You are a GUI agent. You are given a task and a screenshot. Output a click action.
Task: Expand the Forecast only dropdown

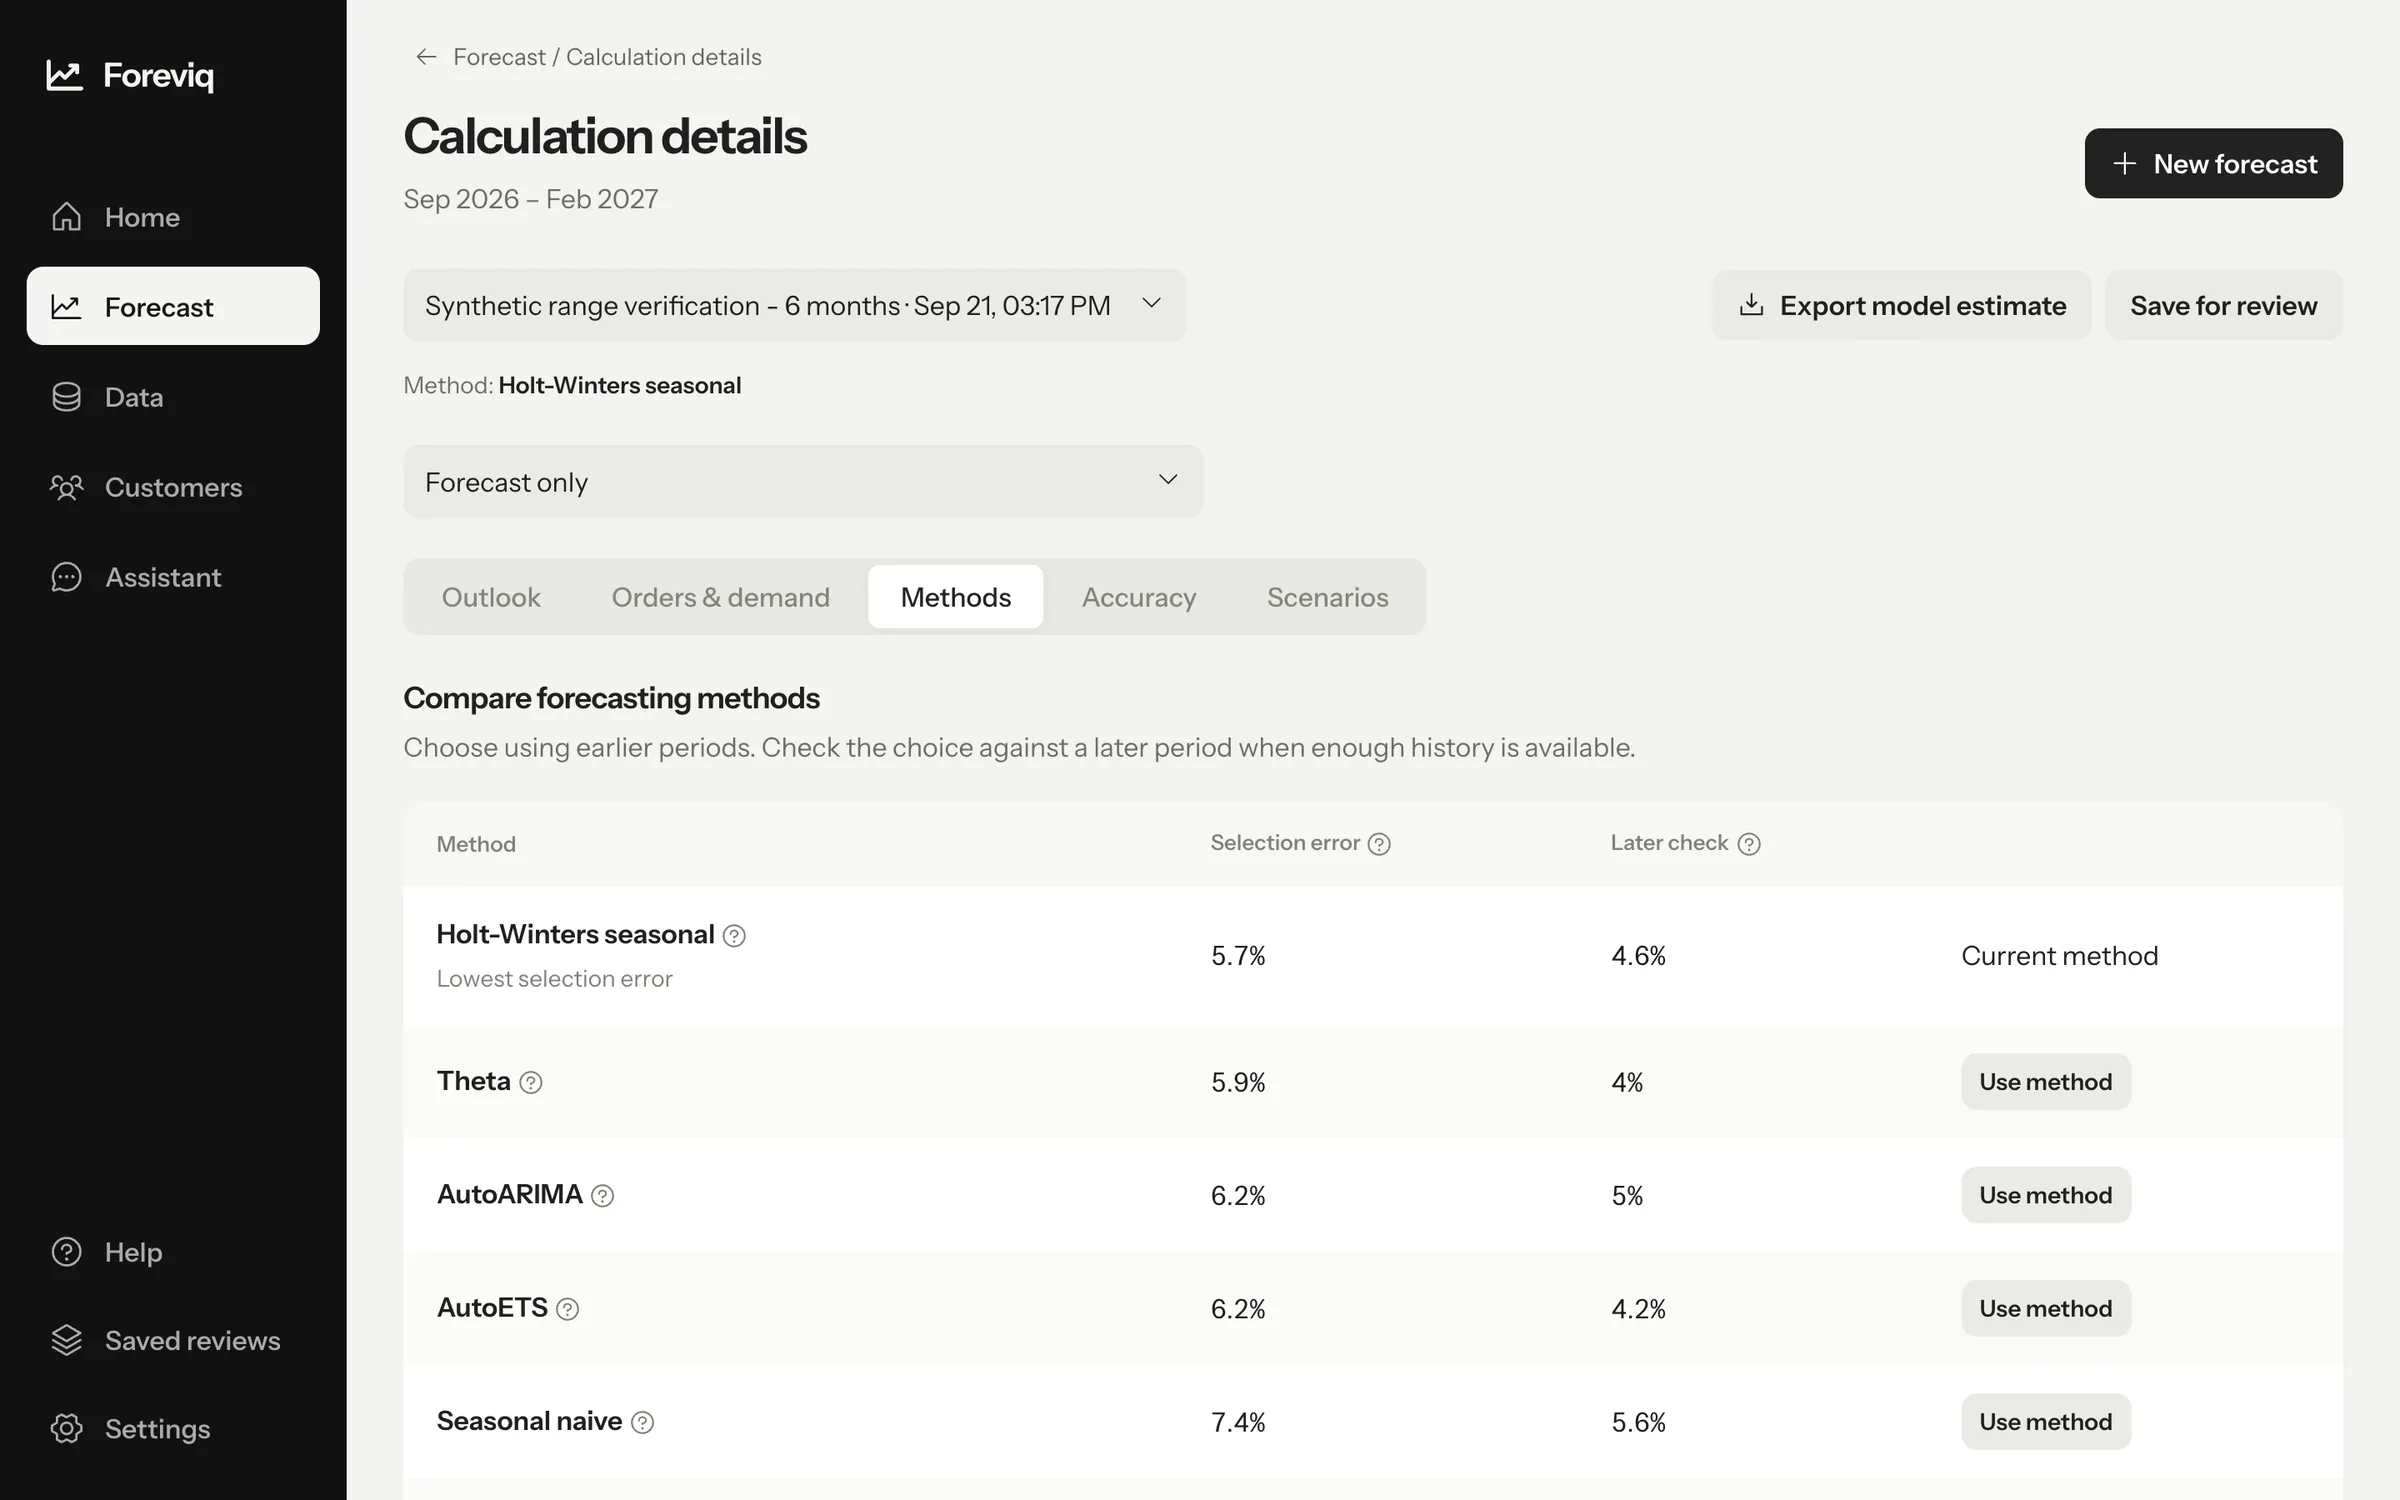click(x=803, y=481)
